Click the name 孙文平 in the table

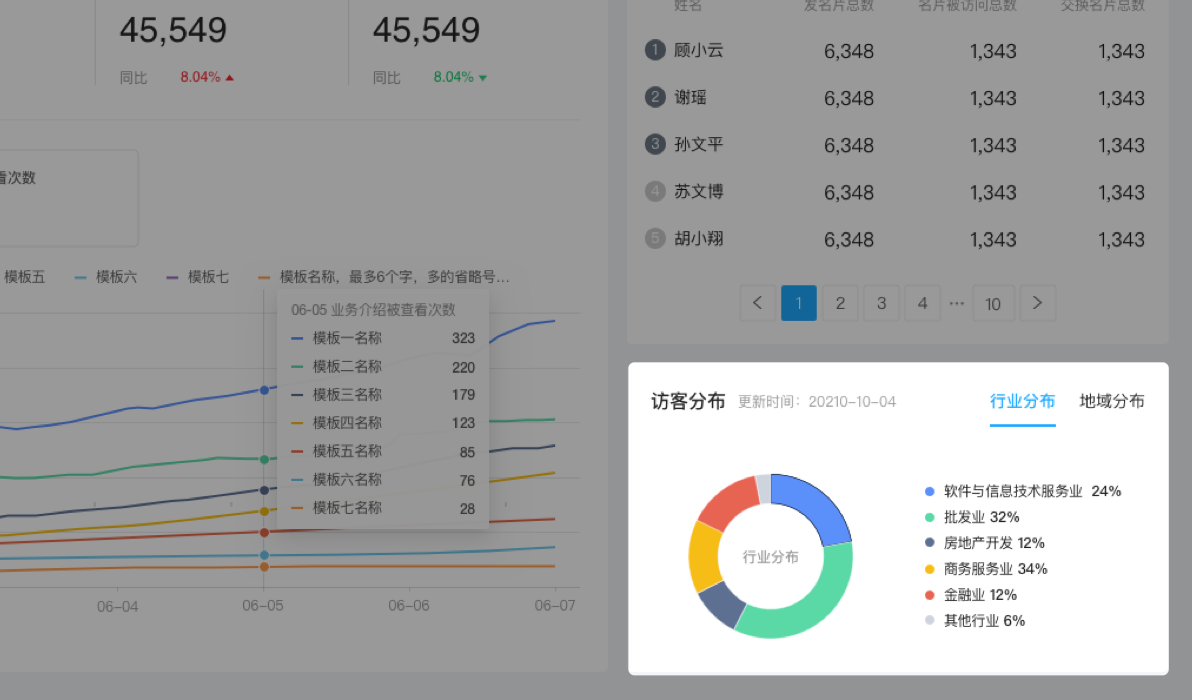tap(699, 144)
